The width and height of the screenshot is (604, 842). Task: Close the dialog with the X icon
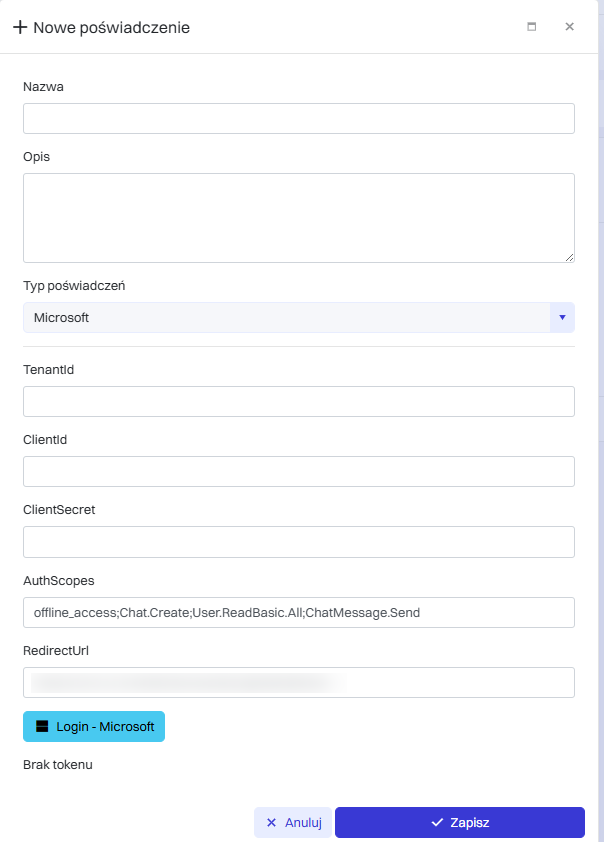(569, 27)
